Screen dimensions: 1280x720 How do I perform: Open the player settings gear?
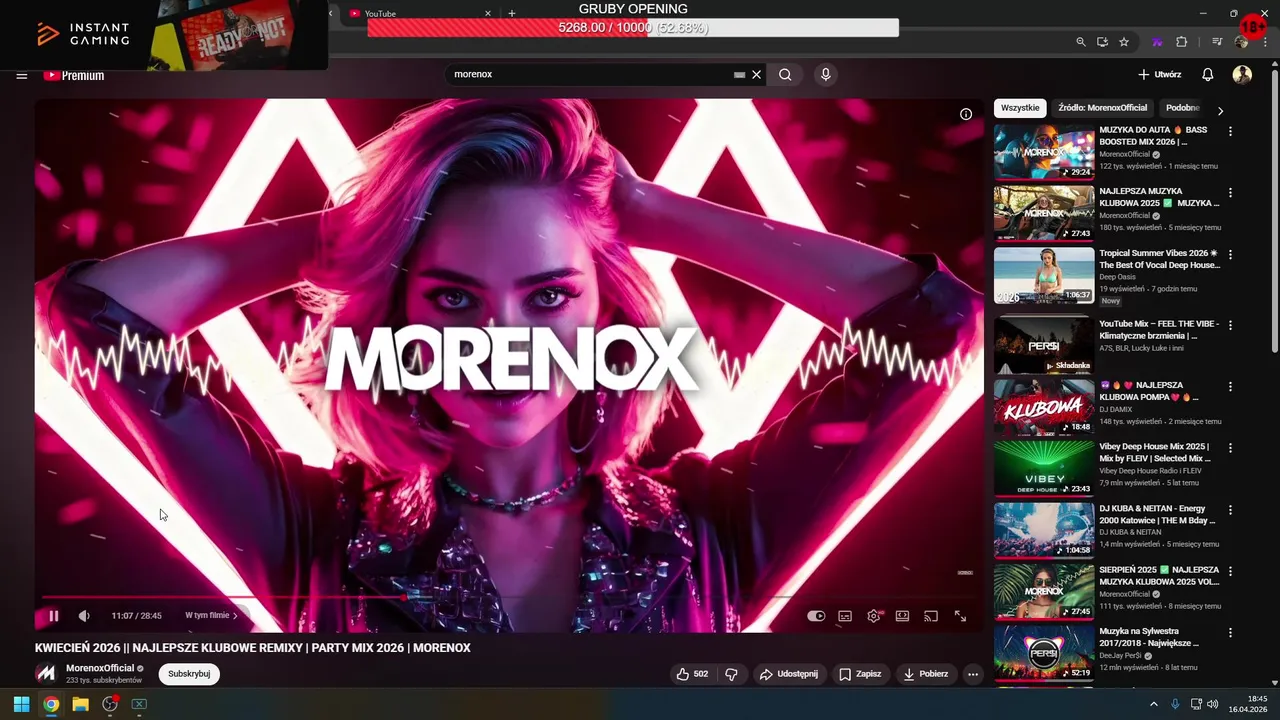[x=874, y=616]
